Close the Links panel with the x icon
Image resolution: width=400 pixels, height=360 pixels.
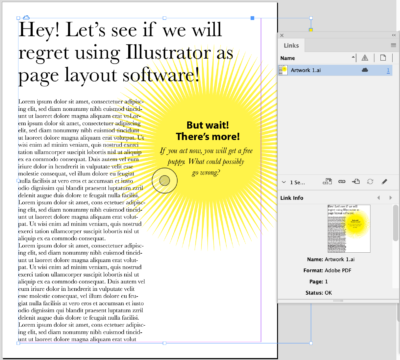(x=282, y=35)
